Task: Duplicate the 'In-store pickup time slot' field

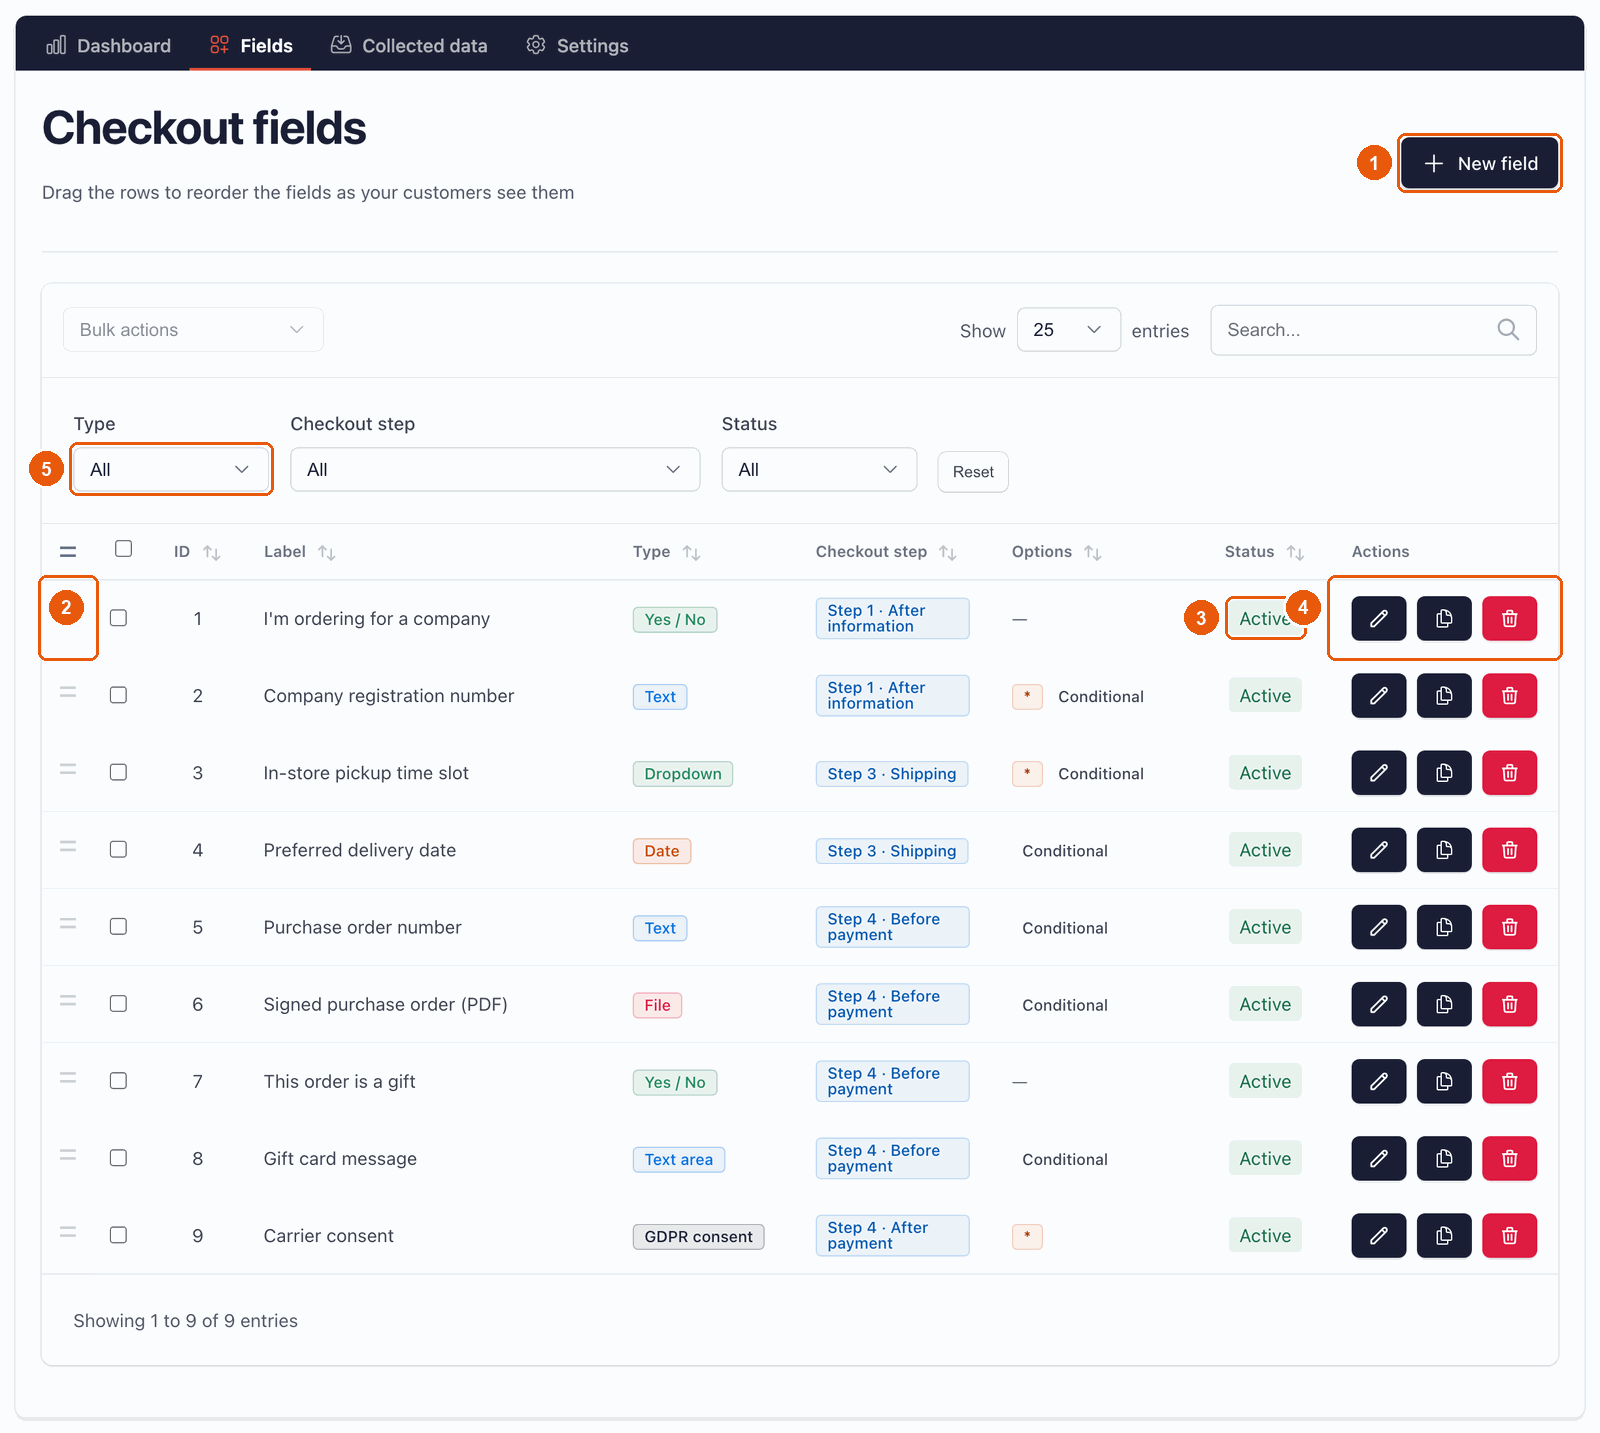Action: pos(1444,773)
